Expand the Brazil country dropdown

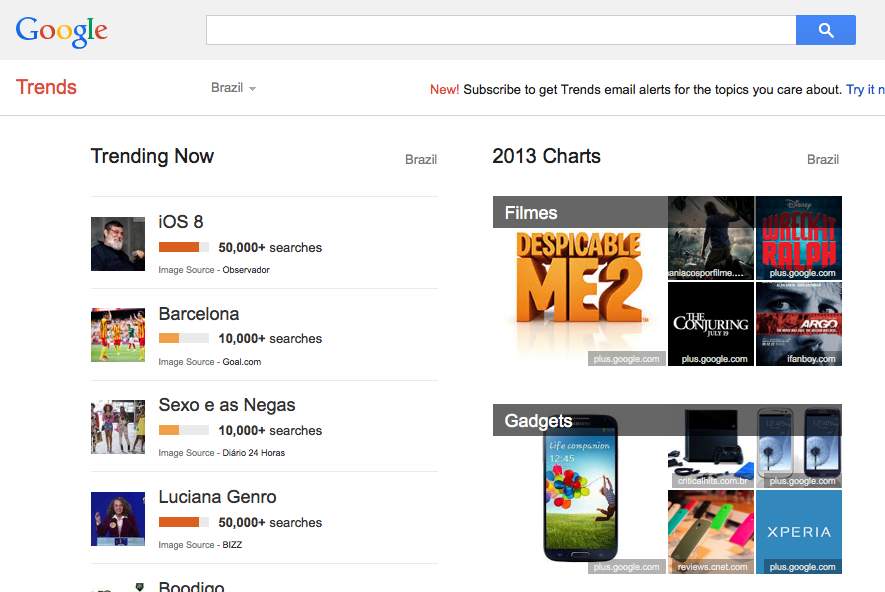[x=233, y=88]
